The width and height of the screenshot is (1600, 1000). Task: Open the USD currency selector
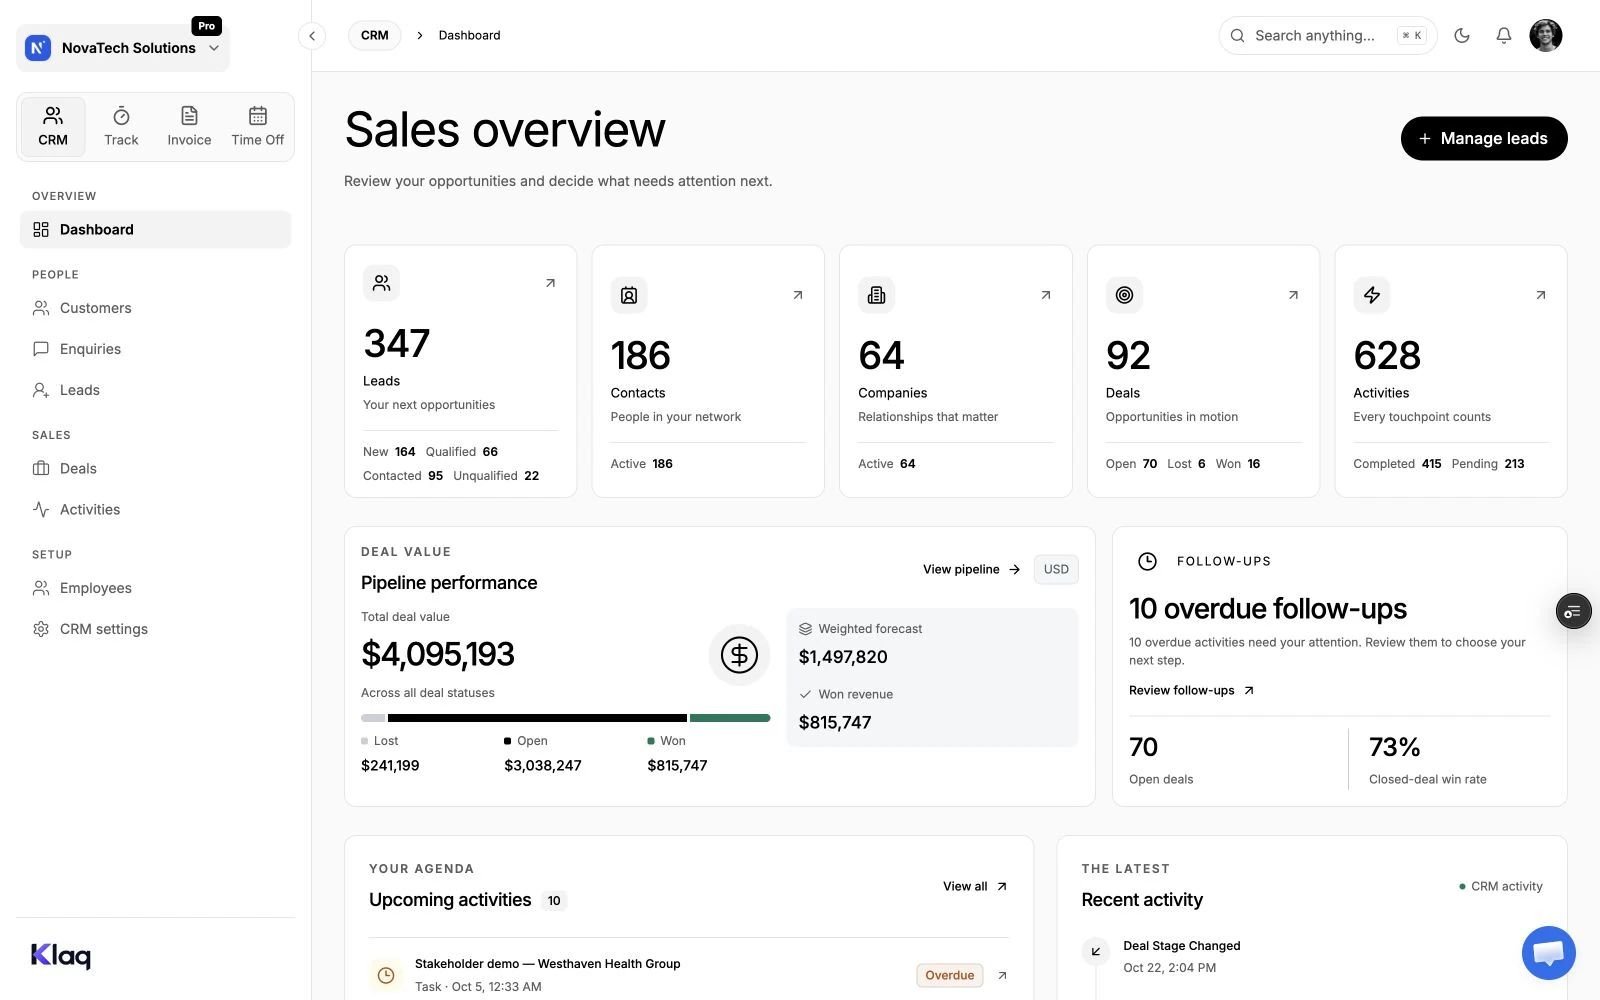pyautogui.click(x=1056, y=569)
